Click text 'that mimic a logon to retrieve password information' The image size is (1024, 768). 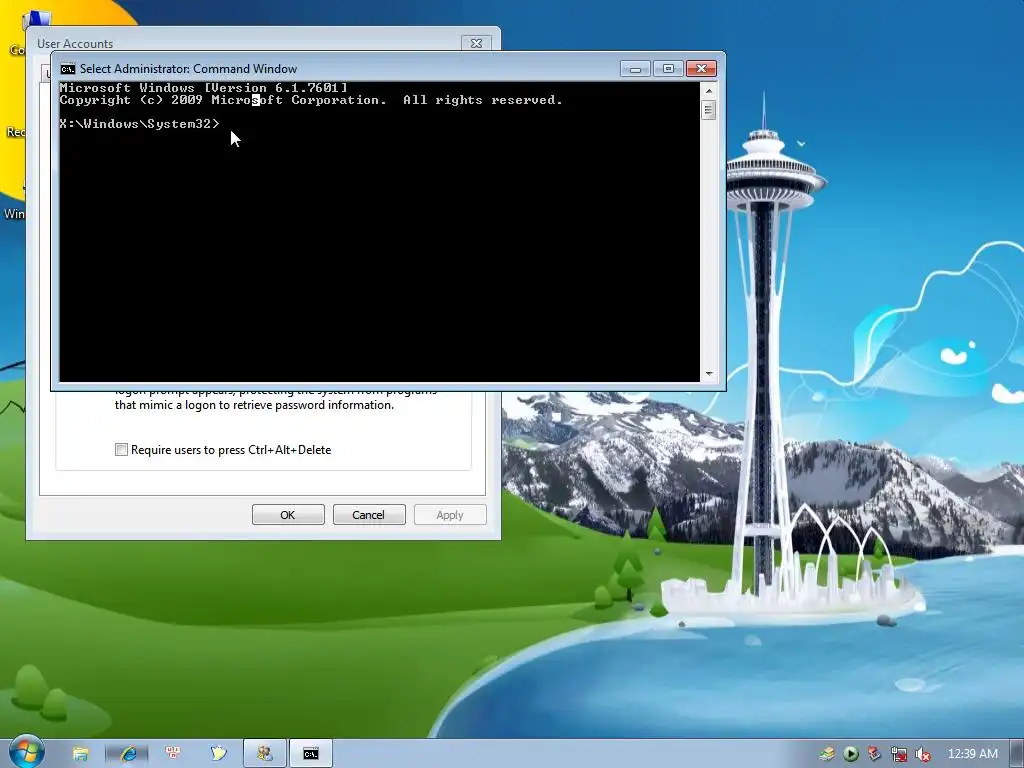click(x=254, y=405)
